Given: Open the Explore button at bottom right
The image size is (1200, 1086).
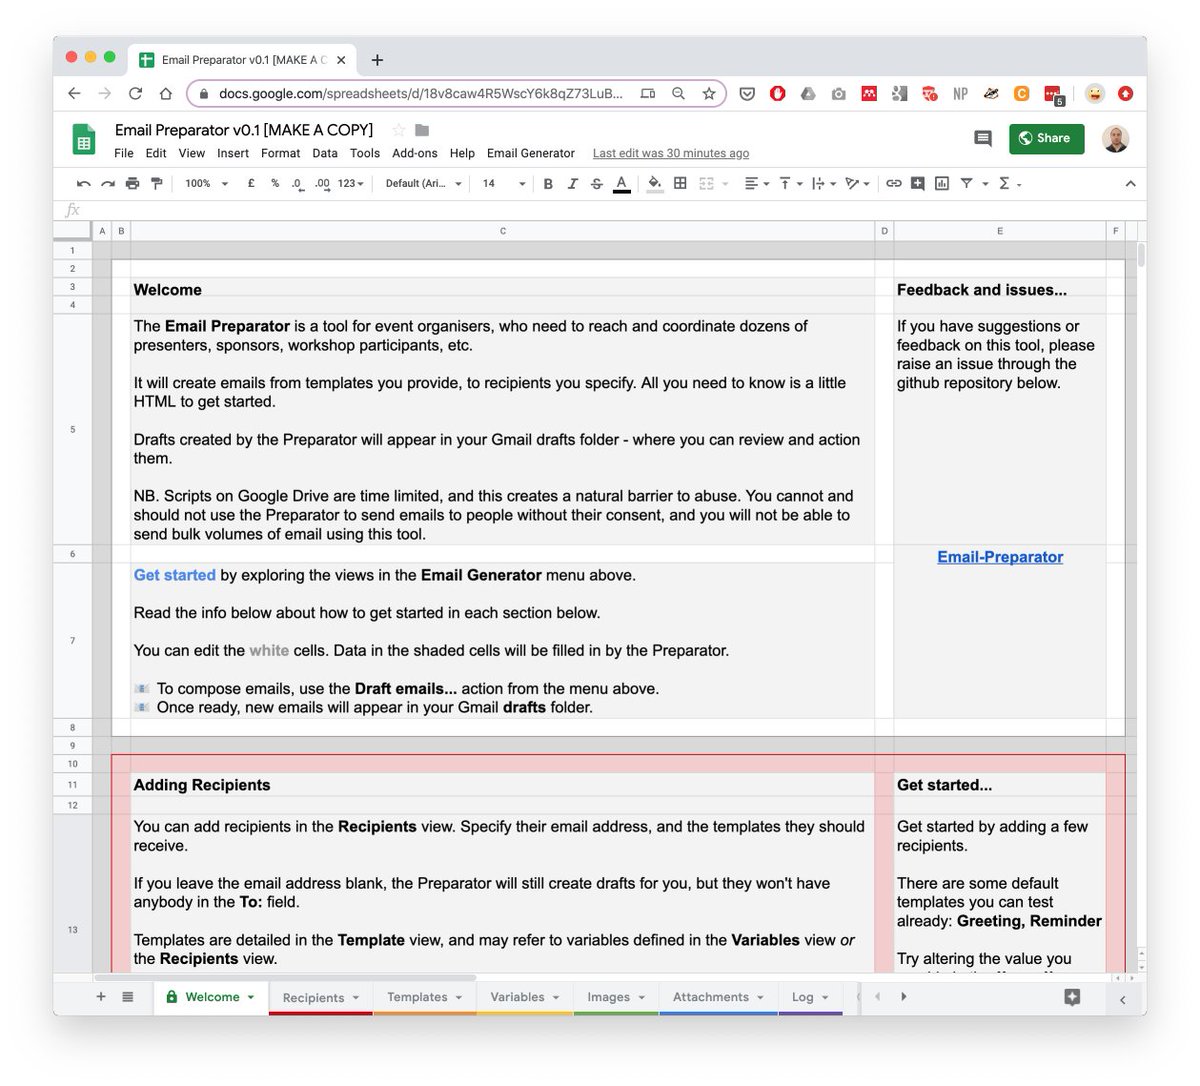Looking at the screenshot, I should point(1072,997).
